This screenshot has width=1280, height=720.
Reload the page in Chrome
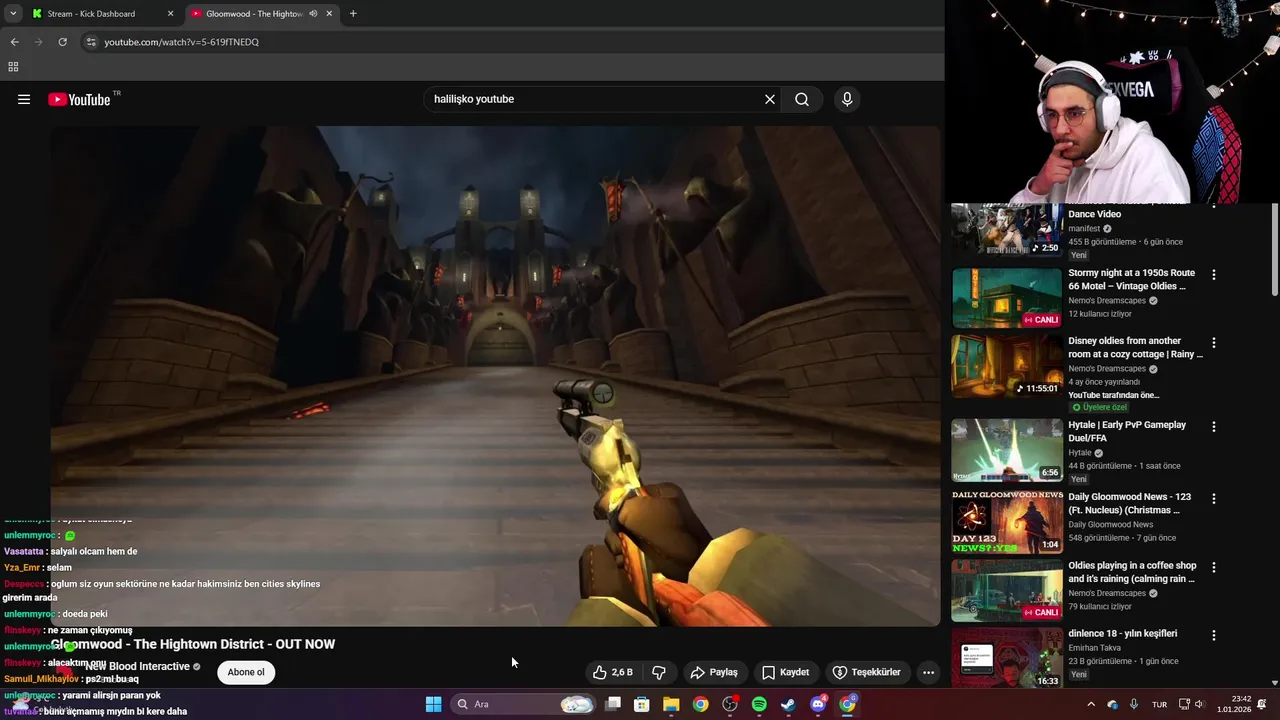point(62,42)
